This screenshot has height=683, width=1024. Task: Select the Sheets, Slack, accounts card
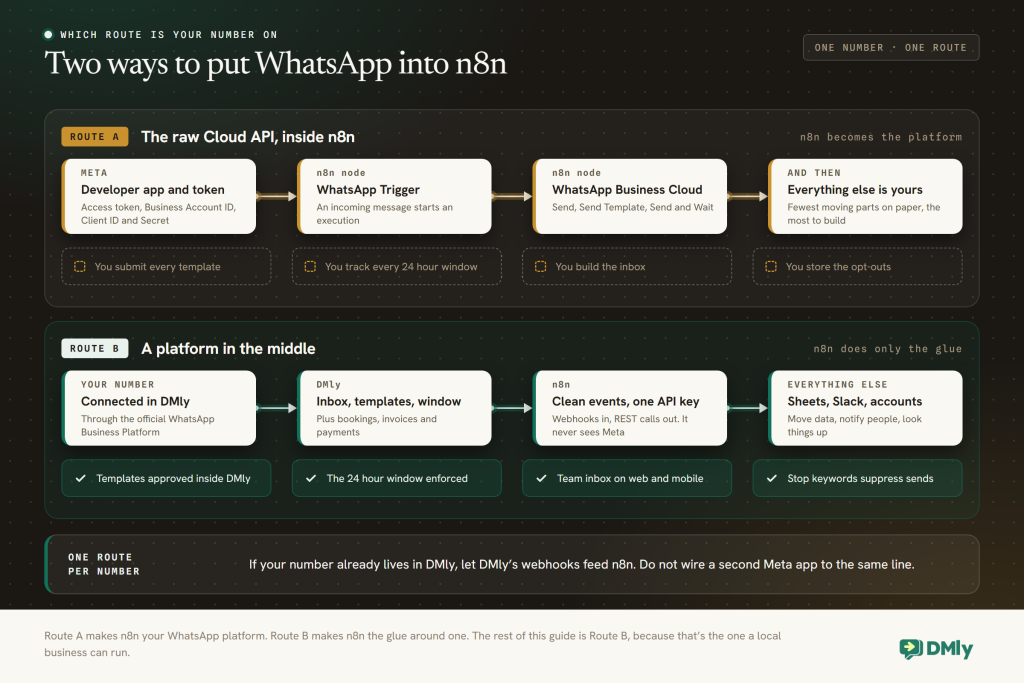tap(865, 408)
